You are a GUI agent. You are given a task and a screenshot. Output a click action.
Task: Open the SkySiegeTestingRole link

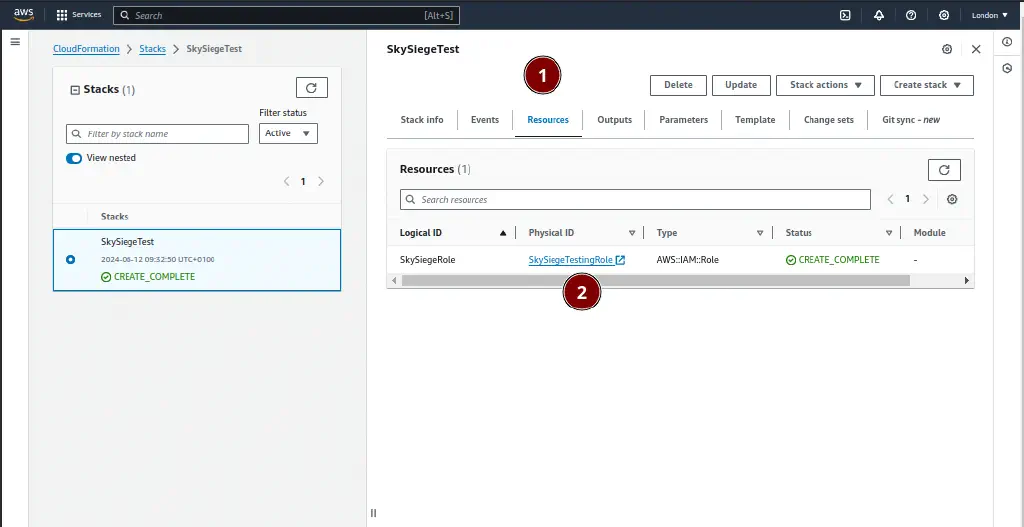[571, 260]
